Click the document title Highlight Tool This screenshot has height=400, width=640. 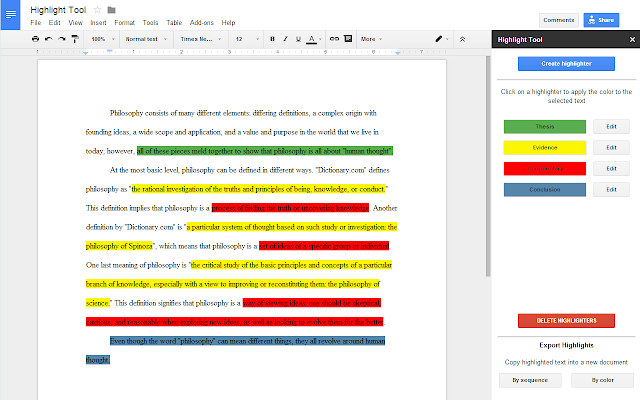pyautogui.click(x=58, y=10)
